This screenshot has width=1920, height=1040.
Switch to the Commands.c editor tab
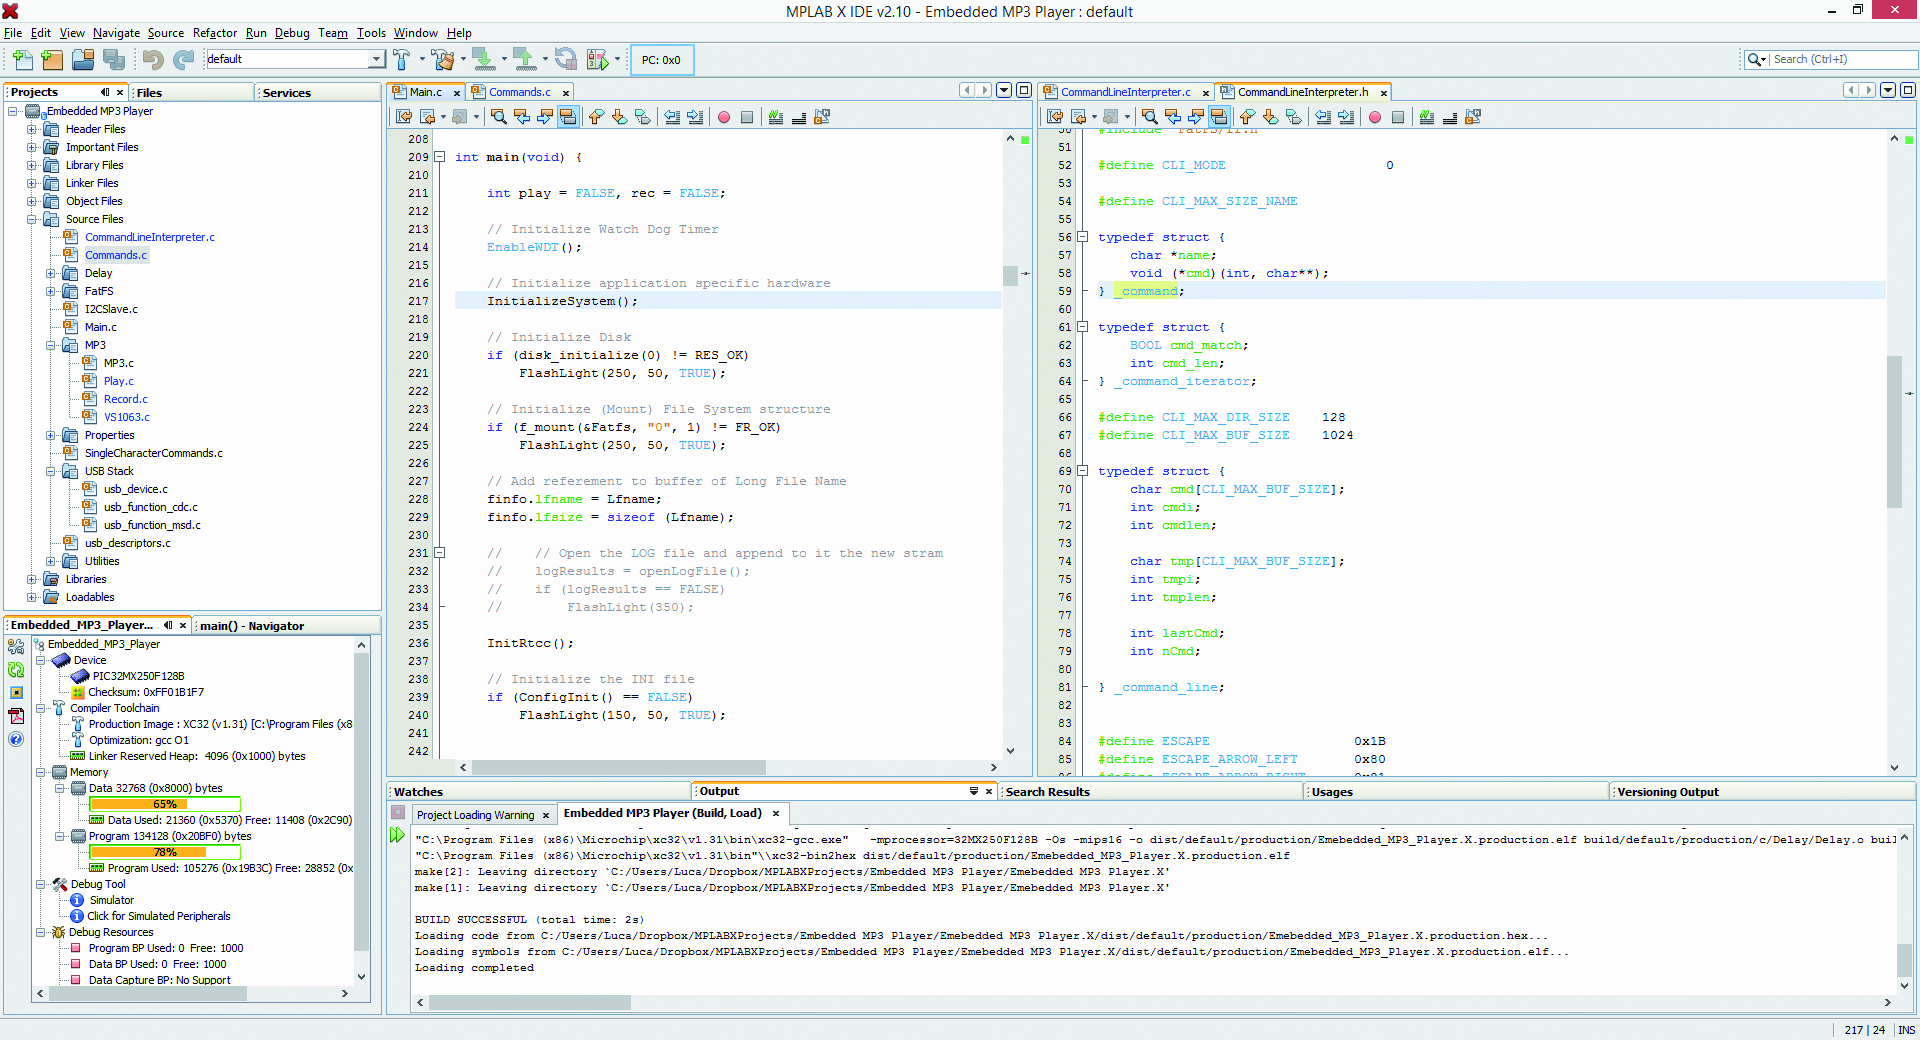[519, 92]
